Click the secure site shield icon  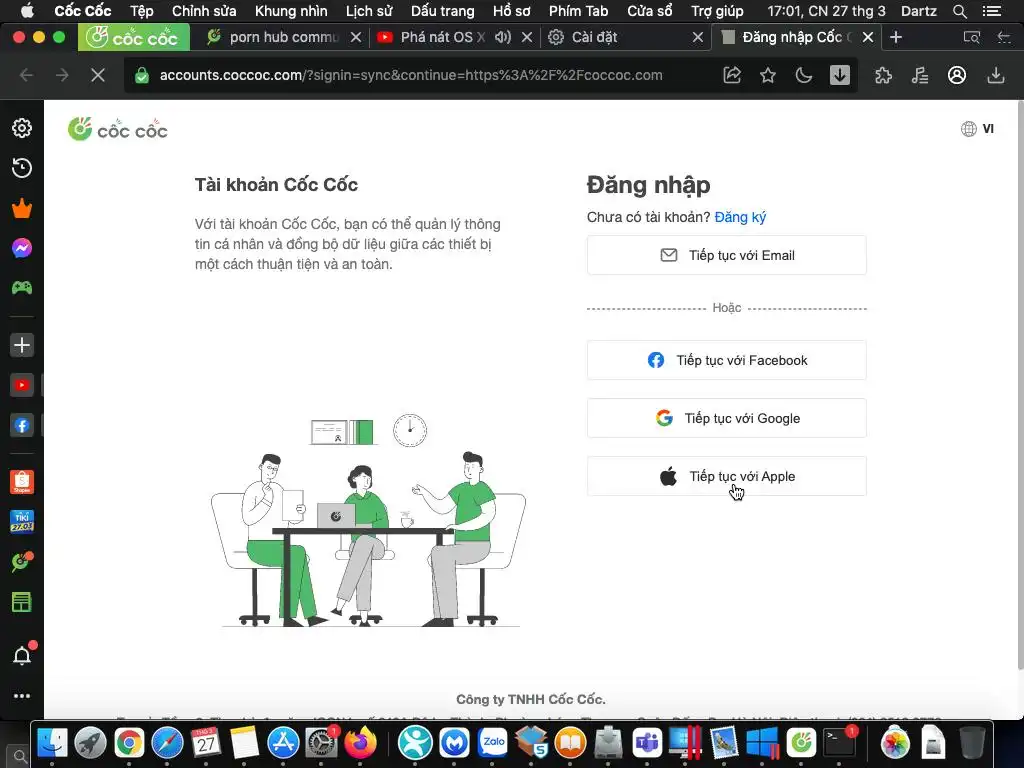pyautogui.click(x=142, y=76)
